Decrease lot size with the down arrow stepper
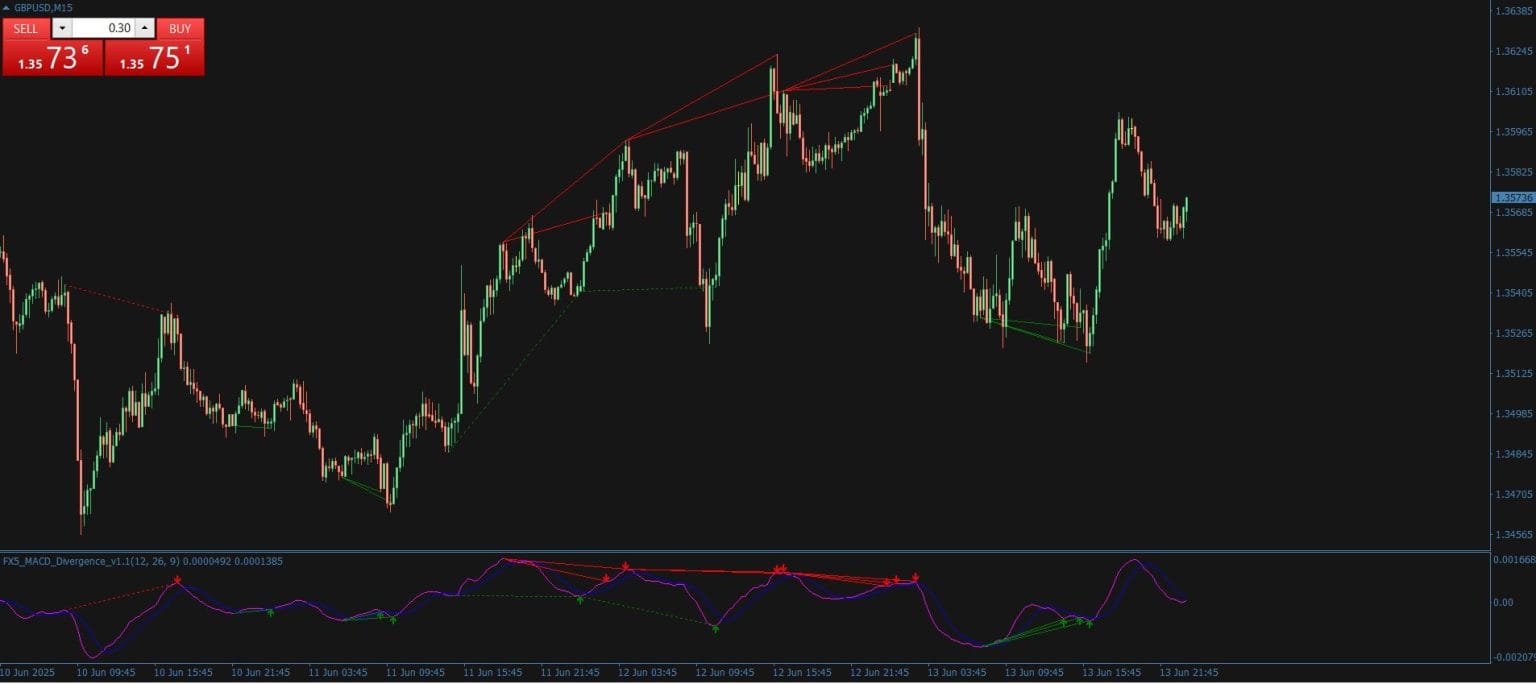 pos(61,28)
